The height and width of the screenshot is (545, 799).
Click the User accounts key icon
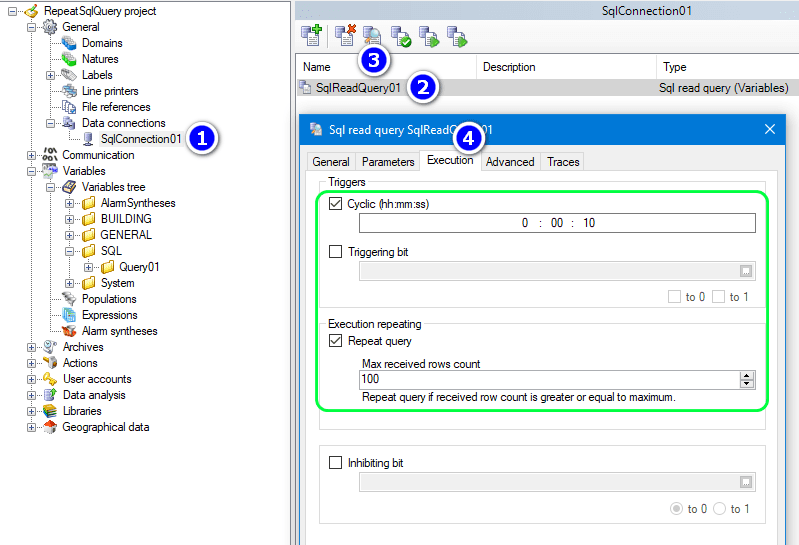49,379
